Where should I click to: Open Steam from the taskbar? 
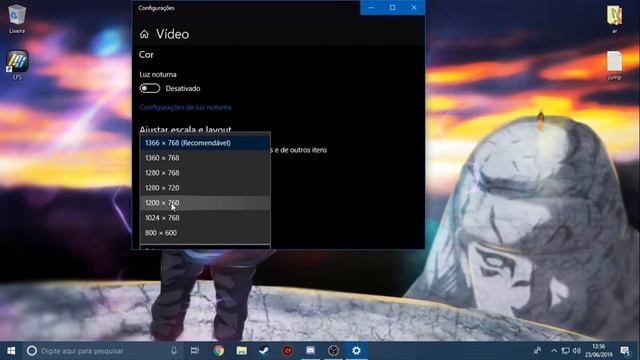click(264, 351)
